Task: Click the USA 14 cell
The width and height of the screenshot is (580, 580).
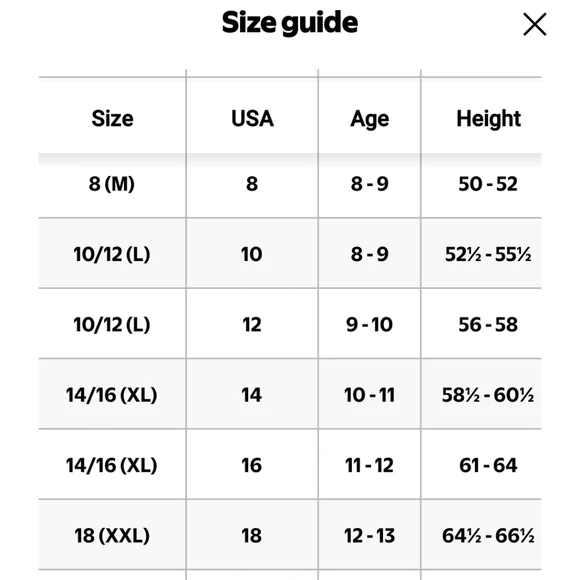Action: click(x=252, y=395)
